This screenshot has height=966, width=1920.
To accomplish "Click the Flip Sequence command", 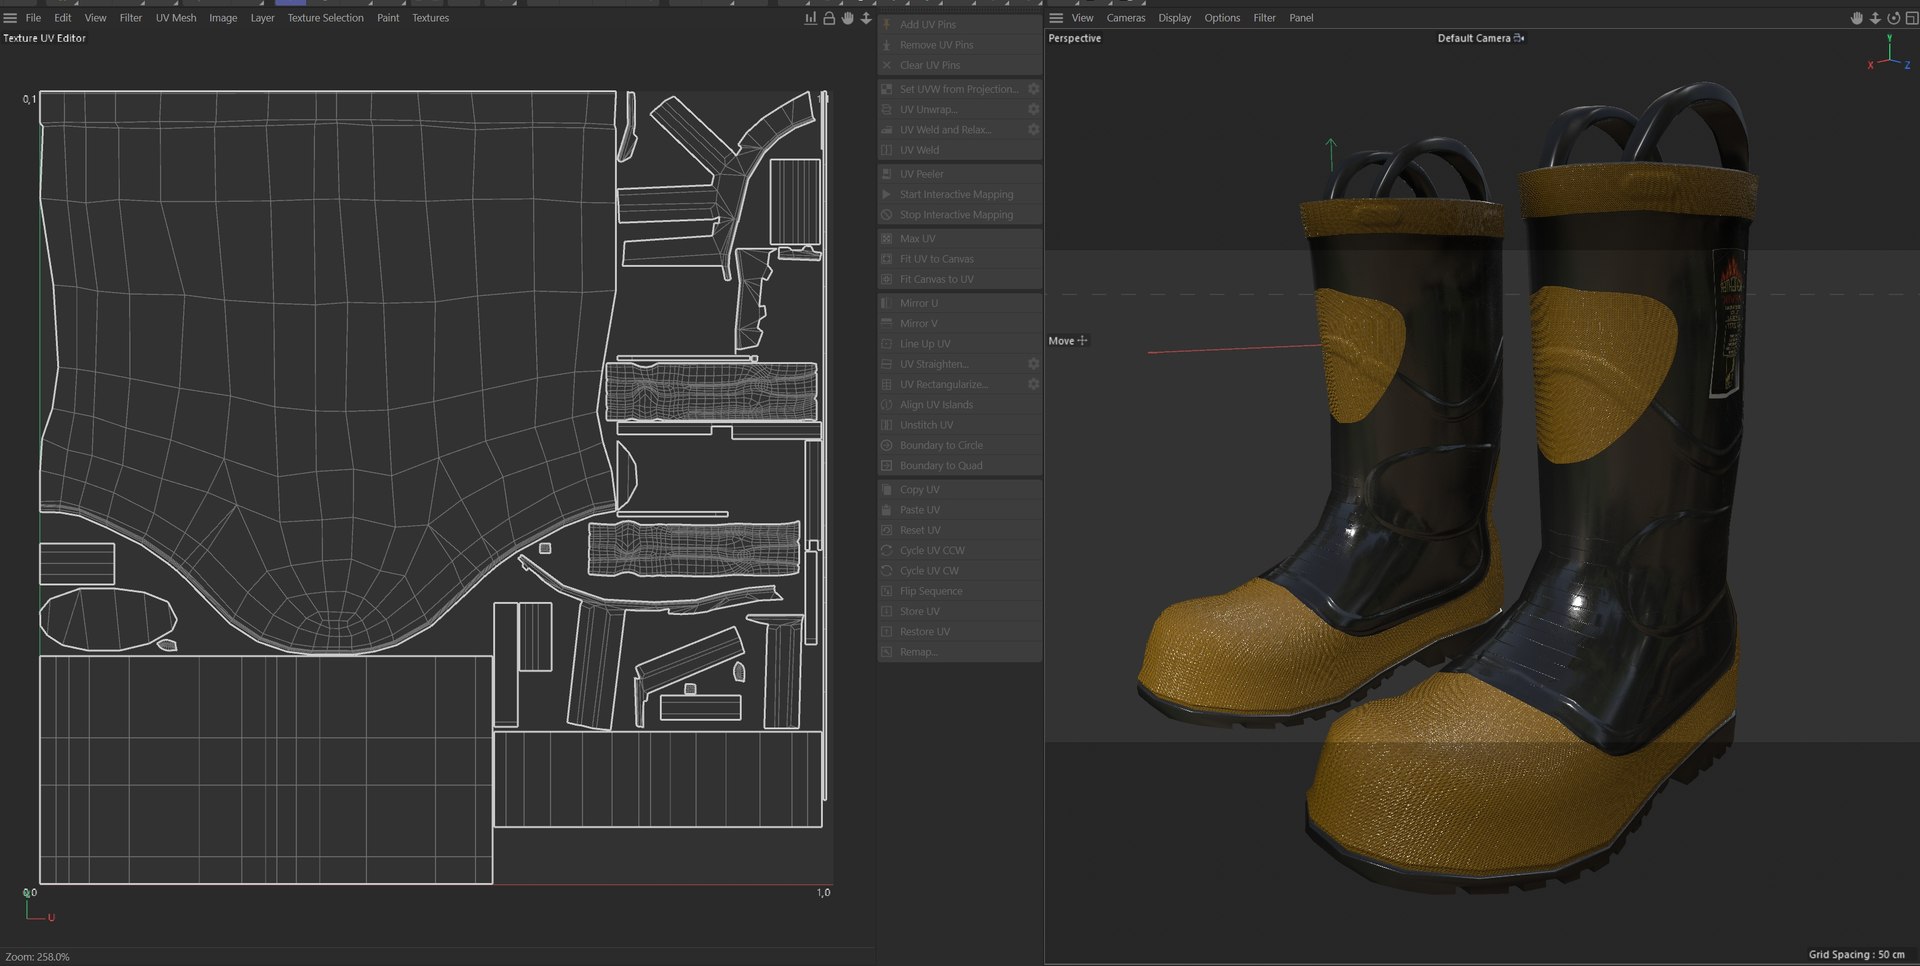I will click(960, 591).
